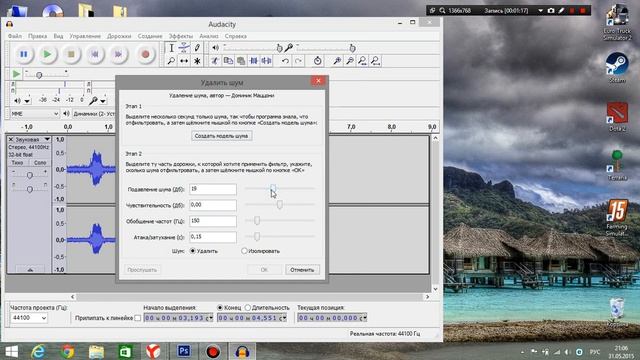The width and height of the screenshot is (640, 360).
Task: Open the recording meter dropdown arrow
Action: (103, 100)
